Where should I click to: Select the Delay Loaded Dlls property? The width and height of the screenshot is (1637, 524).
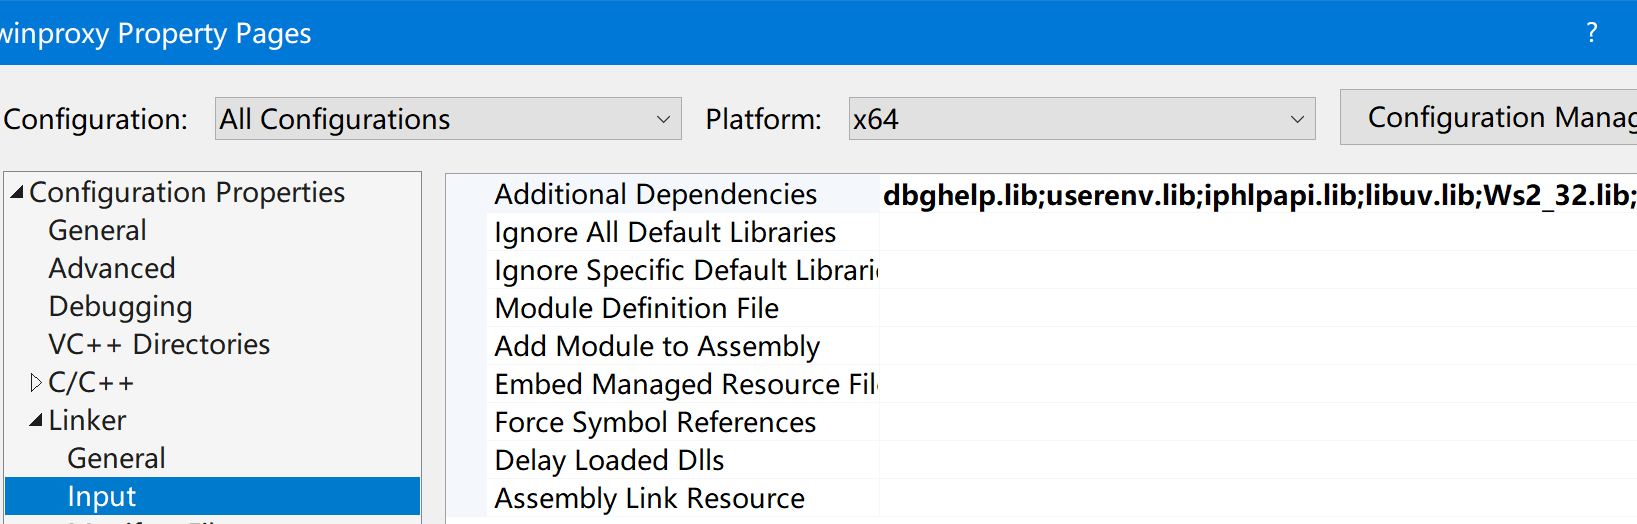tap(609, 460)
